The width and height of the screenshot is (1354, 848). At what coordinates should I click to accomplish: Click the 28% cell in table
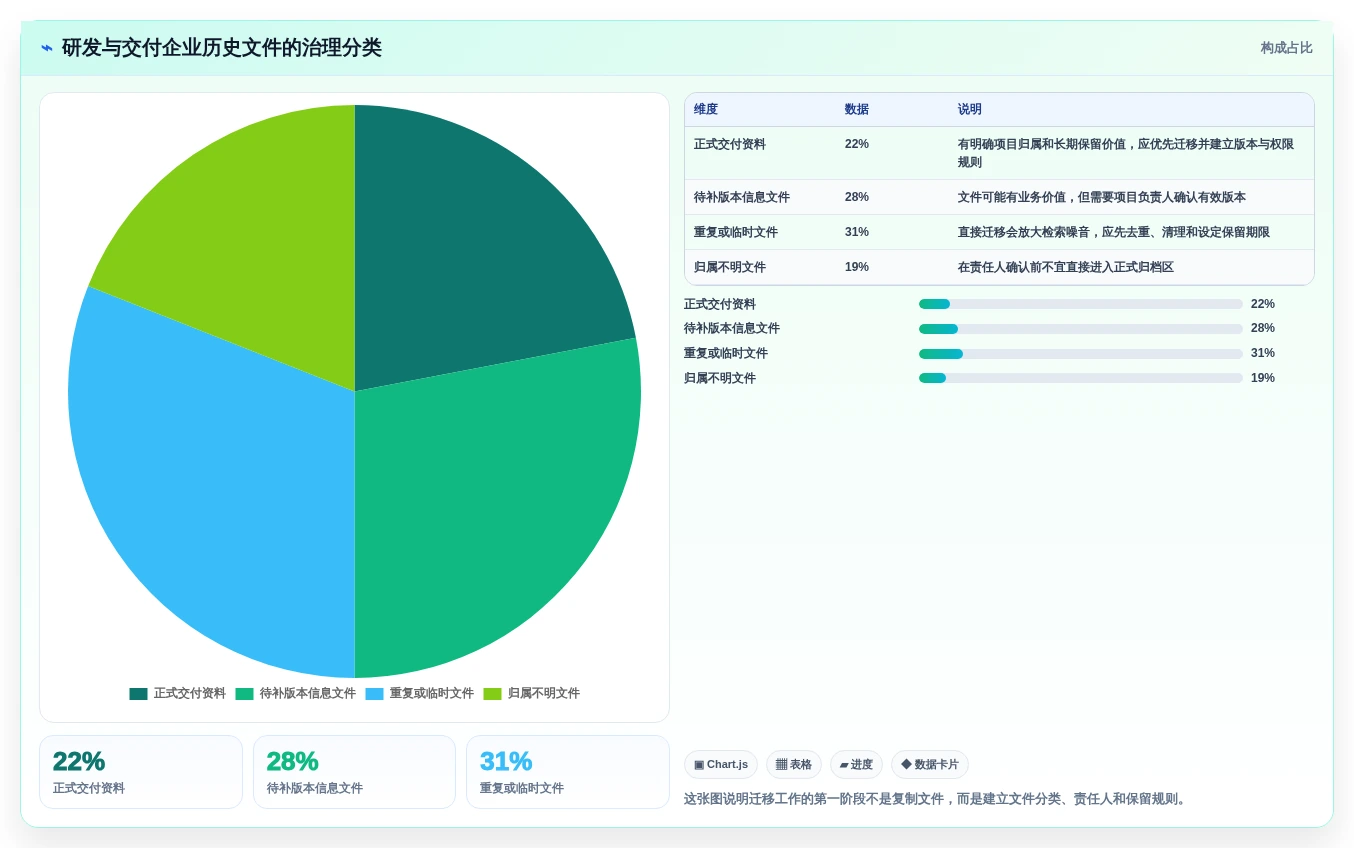click(x=857, y=197)
